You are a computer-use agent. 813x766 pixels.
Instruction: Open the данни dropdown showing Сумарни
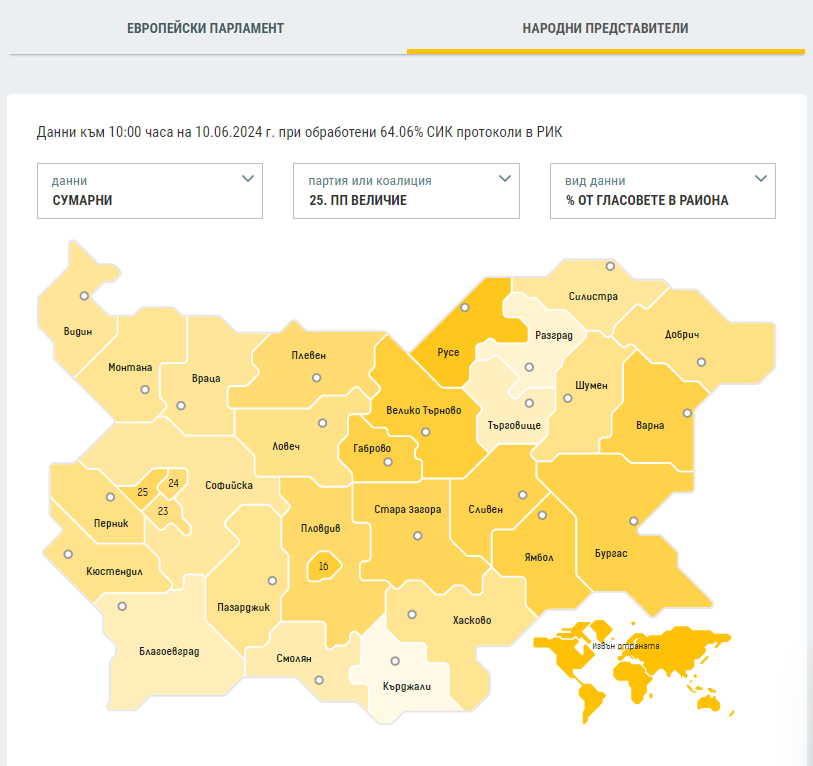pyautogui.click(x=150, y=191)
